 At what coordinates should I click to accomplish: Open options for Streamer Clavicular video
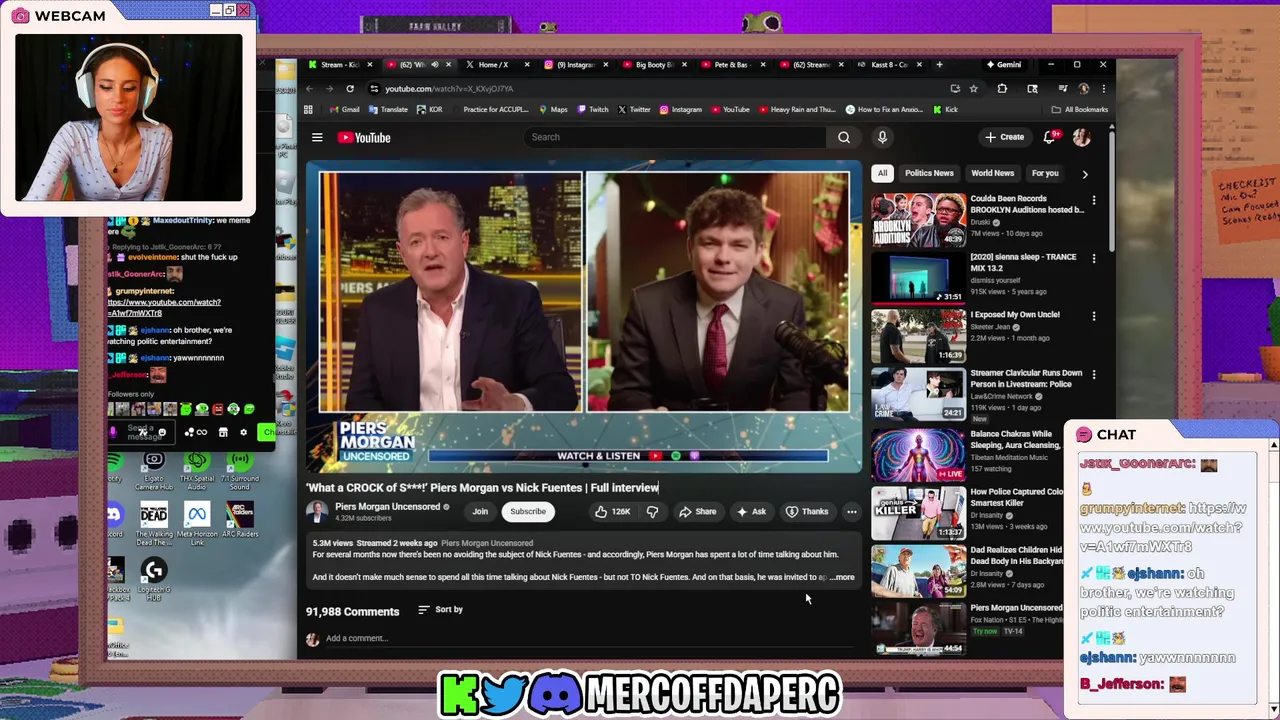(x=1093, y=375)
